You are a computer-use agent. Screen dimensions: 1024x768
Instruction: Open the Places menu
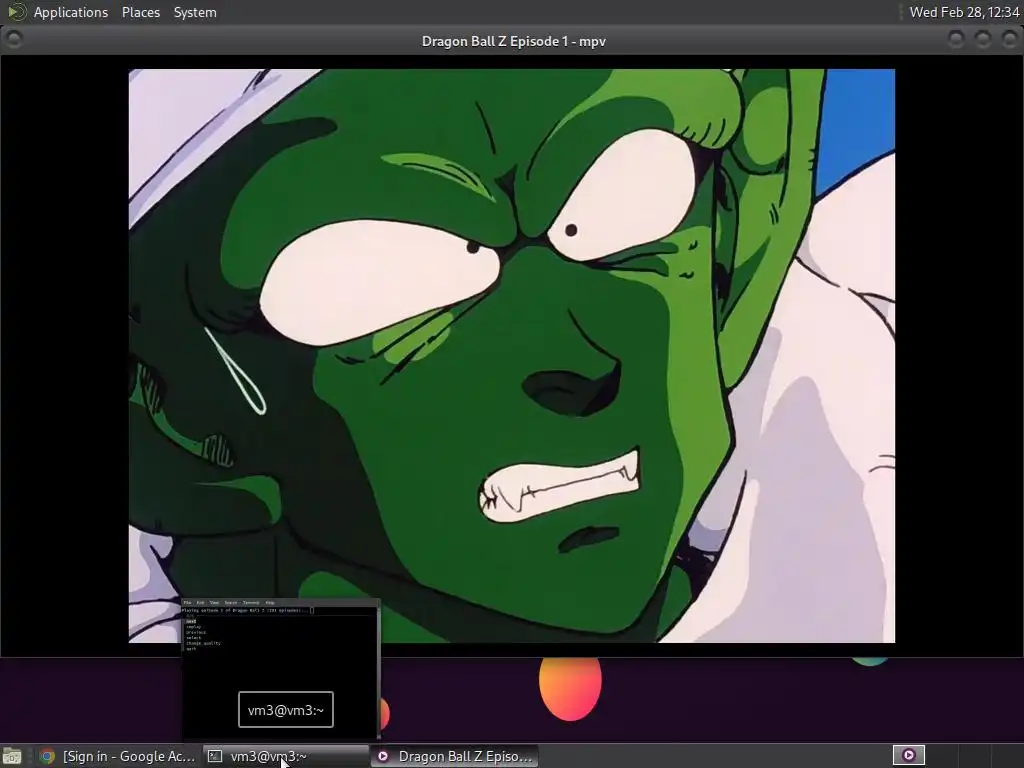click(140, 12)
